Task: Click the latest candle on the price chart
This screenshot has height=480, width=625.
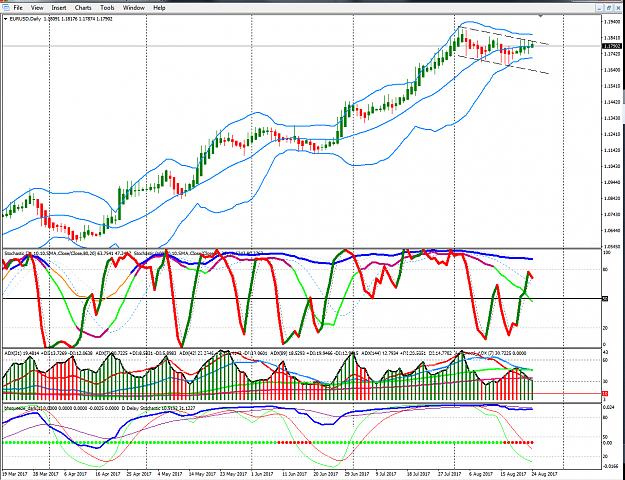Action: tap(533, 45)
